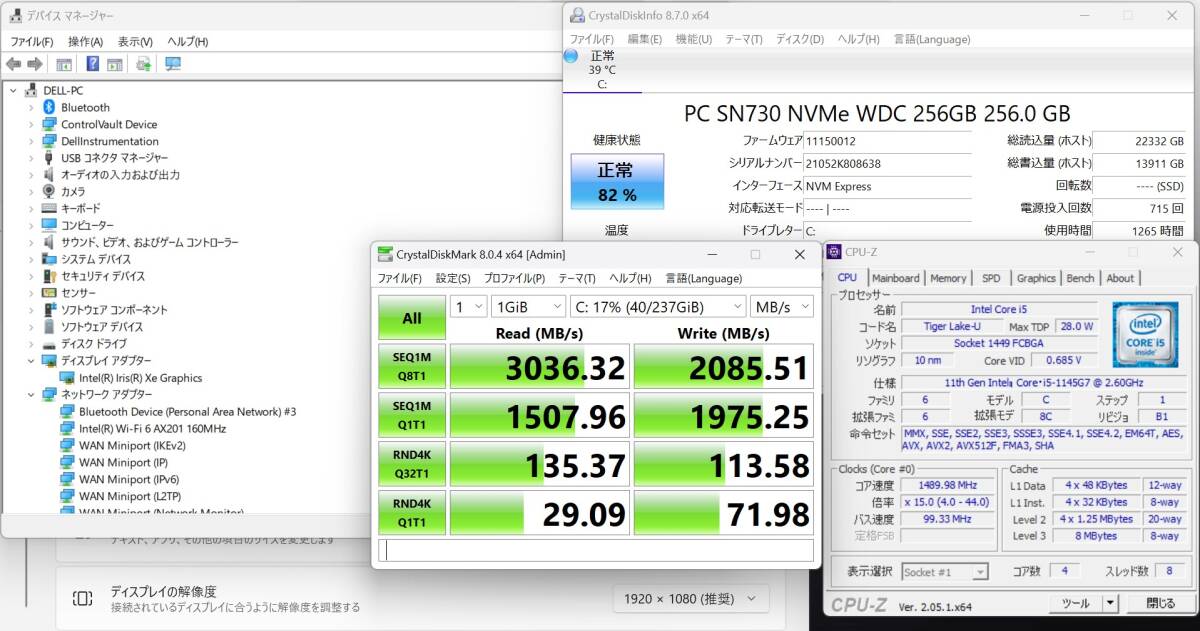
Task: Click the Intel Wi-Fi 6 AX201 adapter icon
Action: pos(67,428)
